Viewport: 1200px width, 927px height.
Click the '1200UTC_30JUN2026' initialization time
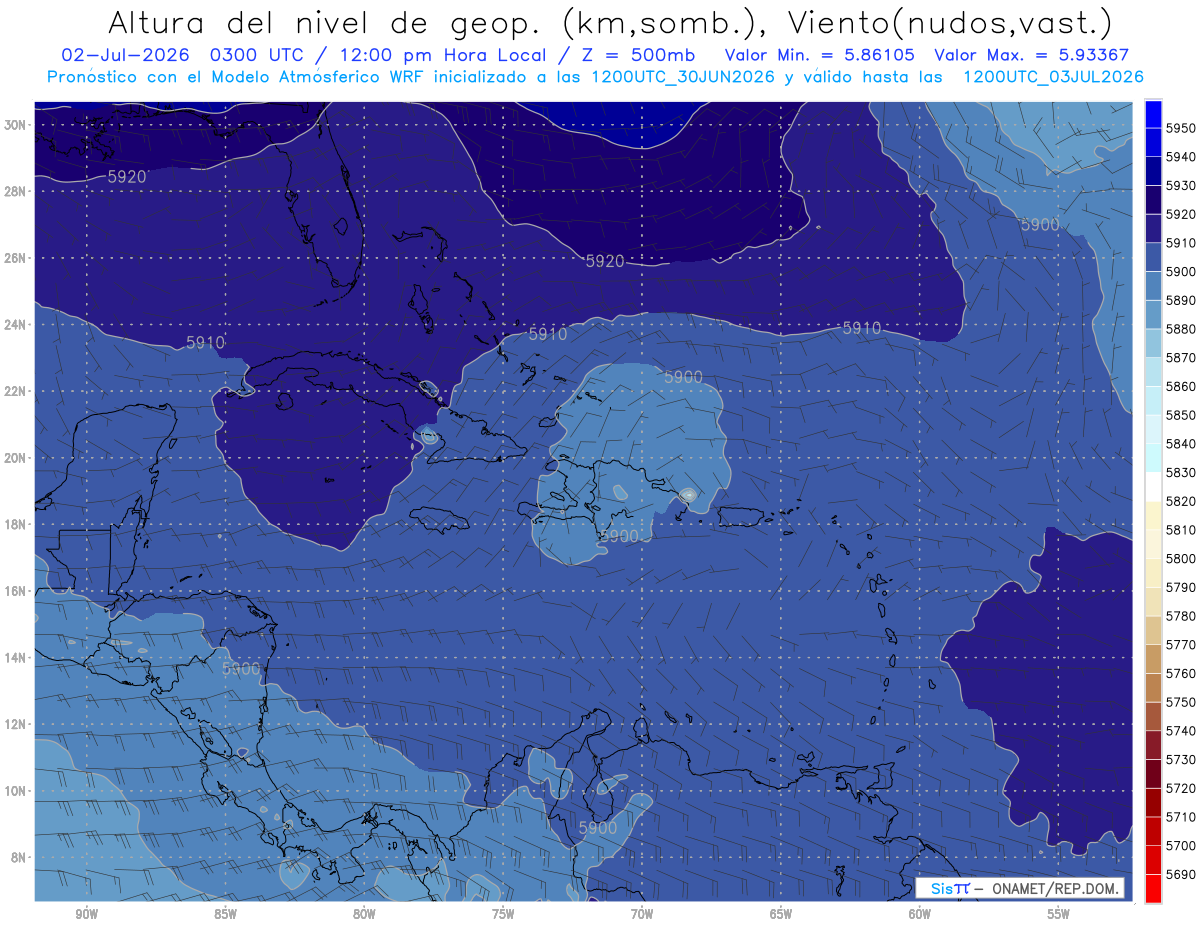click(x=684, y=76)
